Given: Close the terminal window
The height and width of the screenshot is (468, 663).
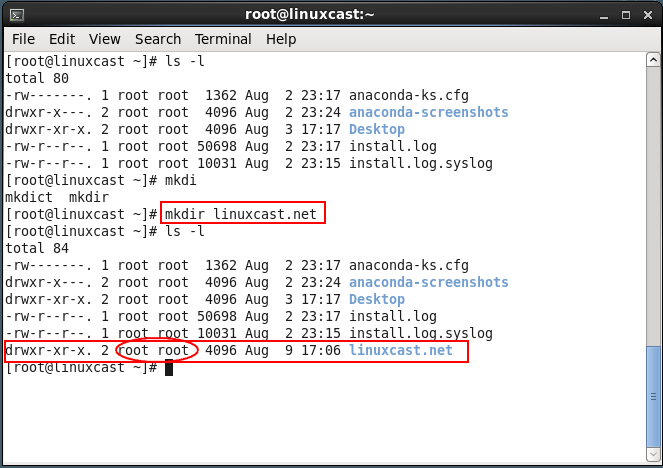Looking at the screenshot, I should click(x=648, y=16).
